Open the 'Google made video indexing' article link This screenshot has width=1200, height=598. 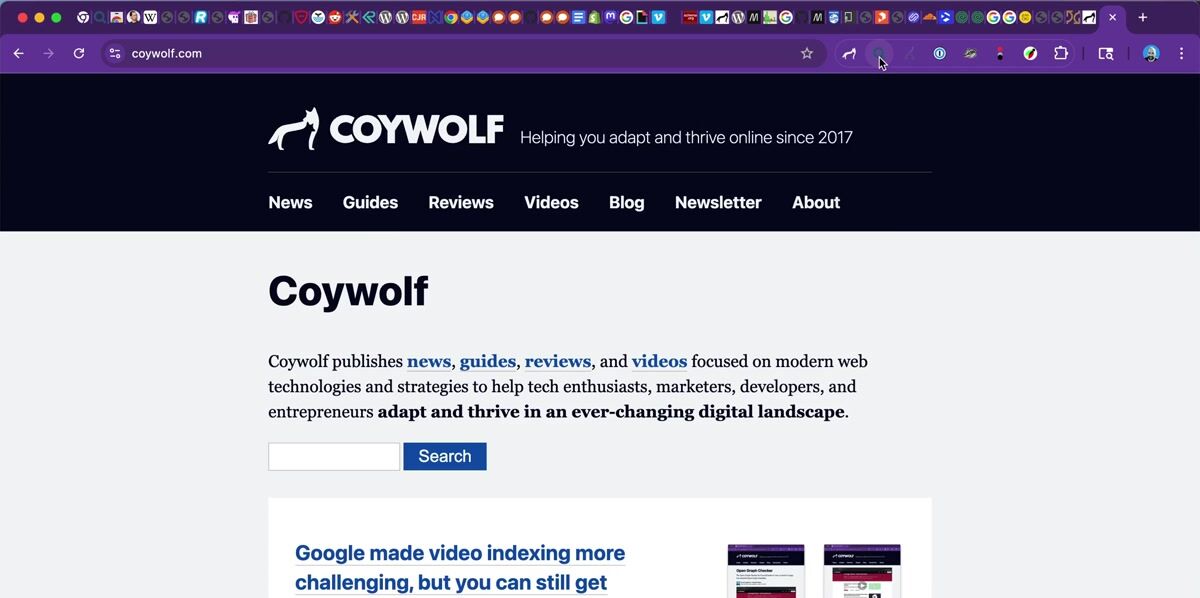point(460,567)
